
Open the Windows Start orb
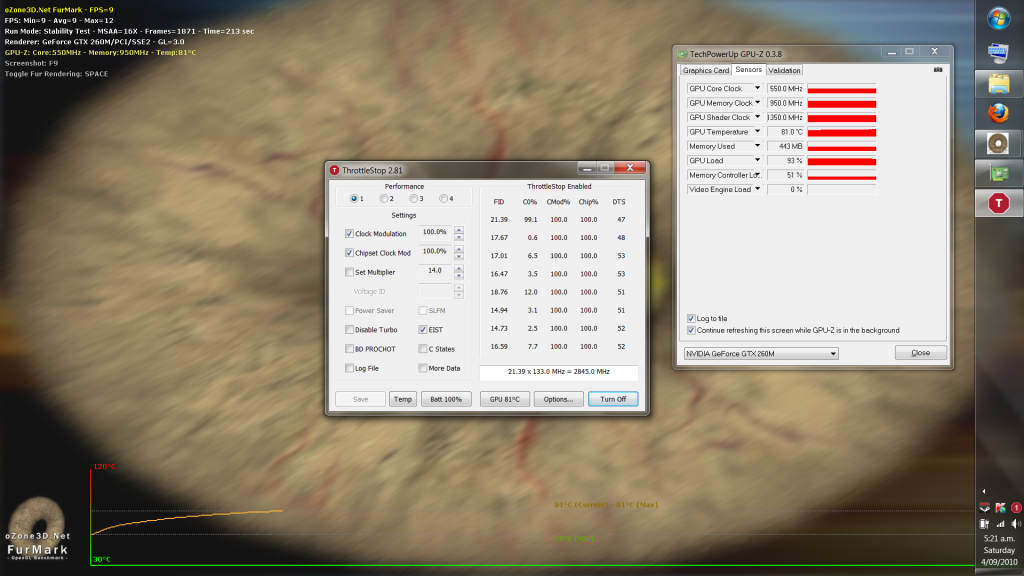pos(999,18)
